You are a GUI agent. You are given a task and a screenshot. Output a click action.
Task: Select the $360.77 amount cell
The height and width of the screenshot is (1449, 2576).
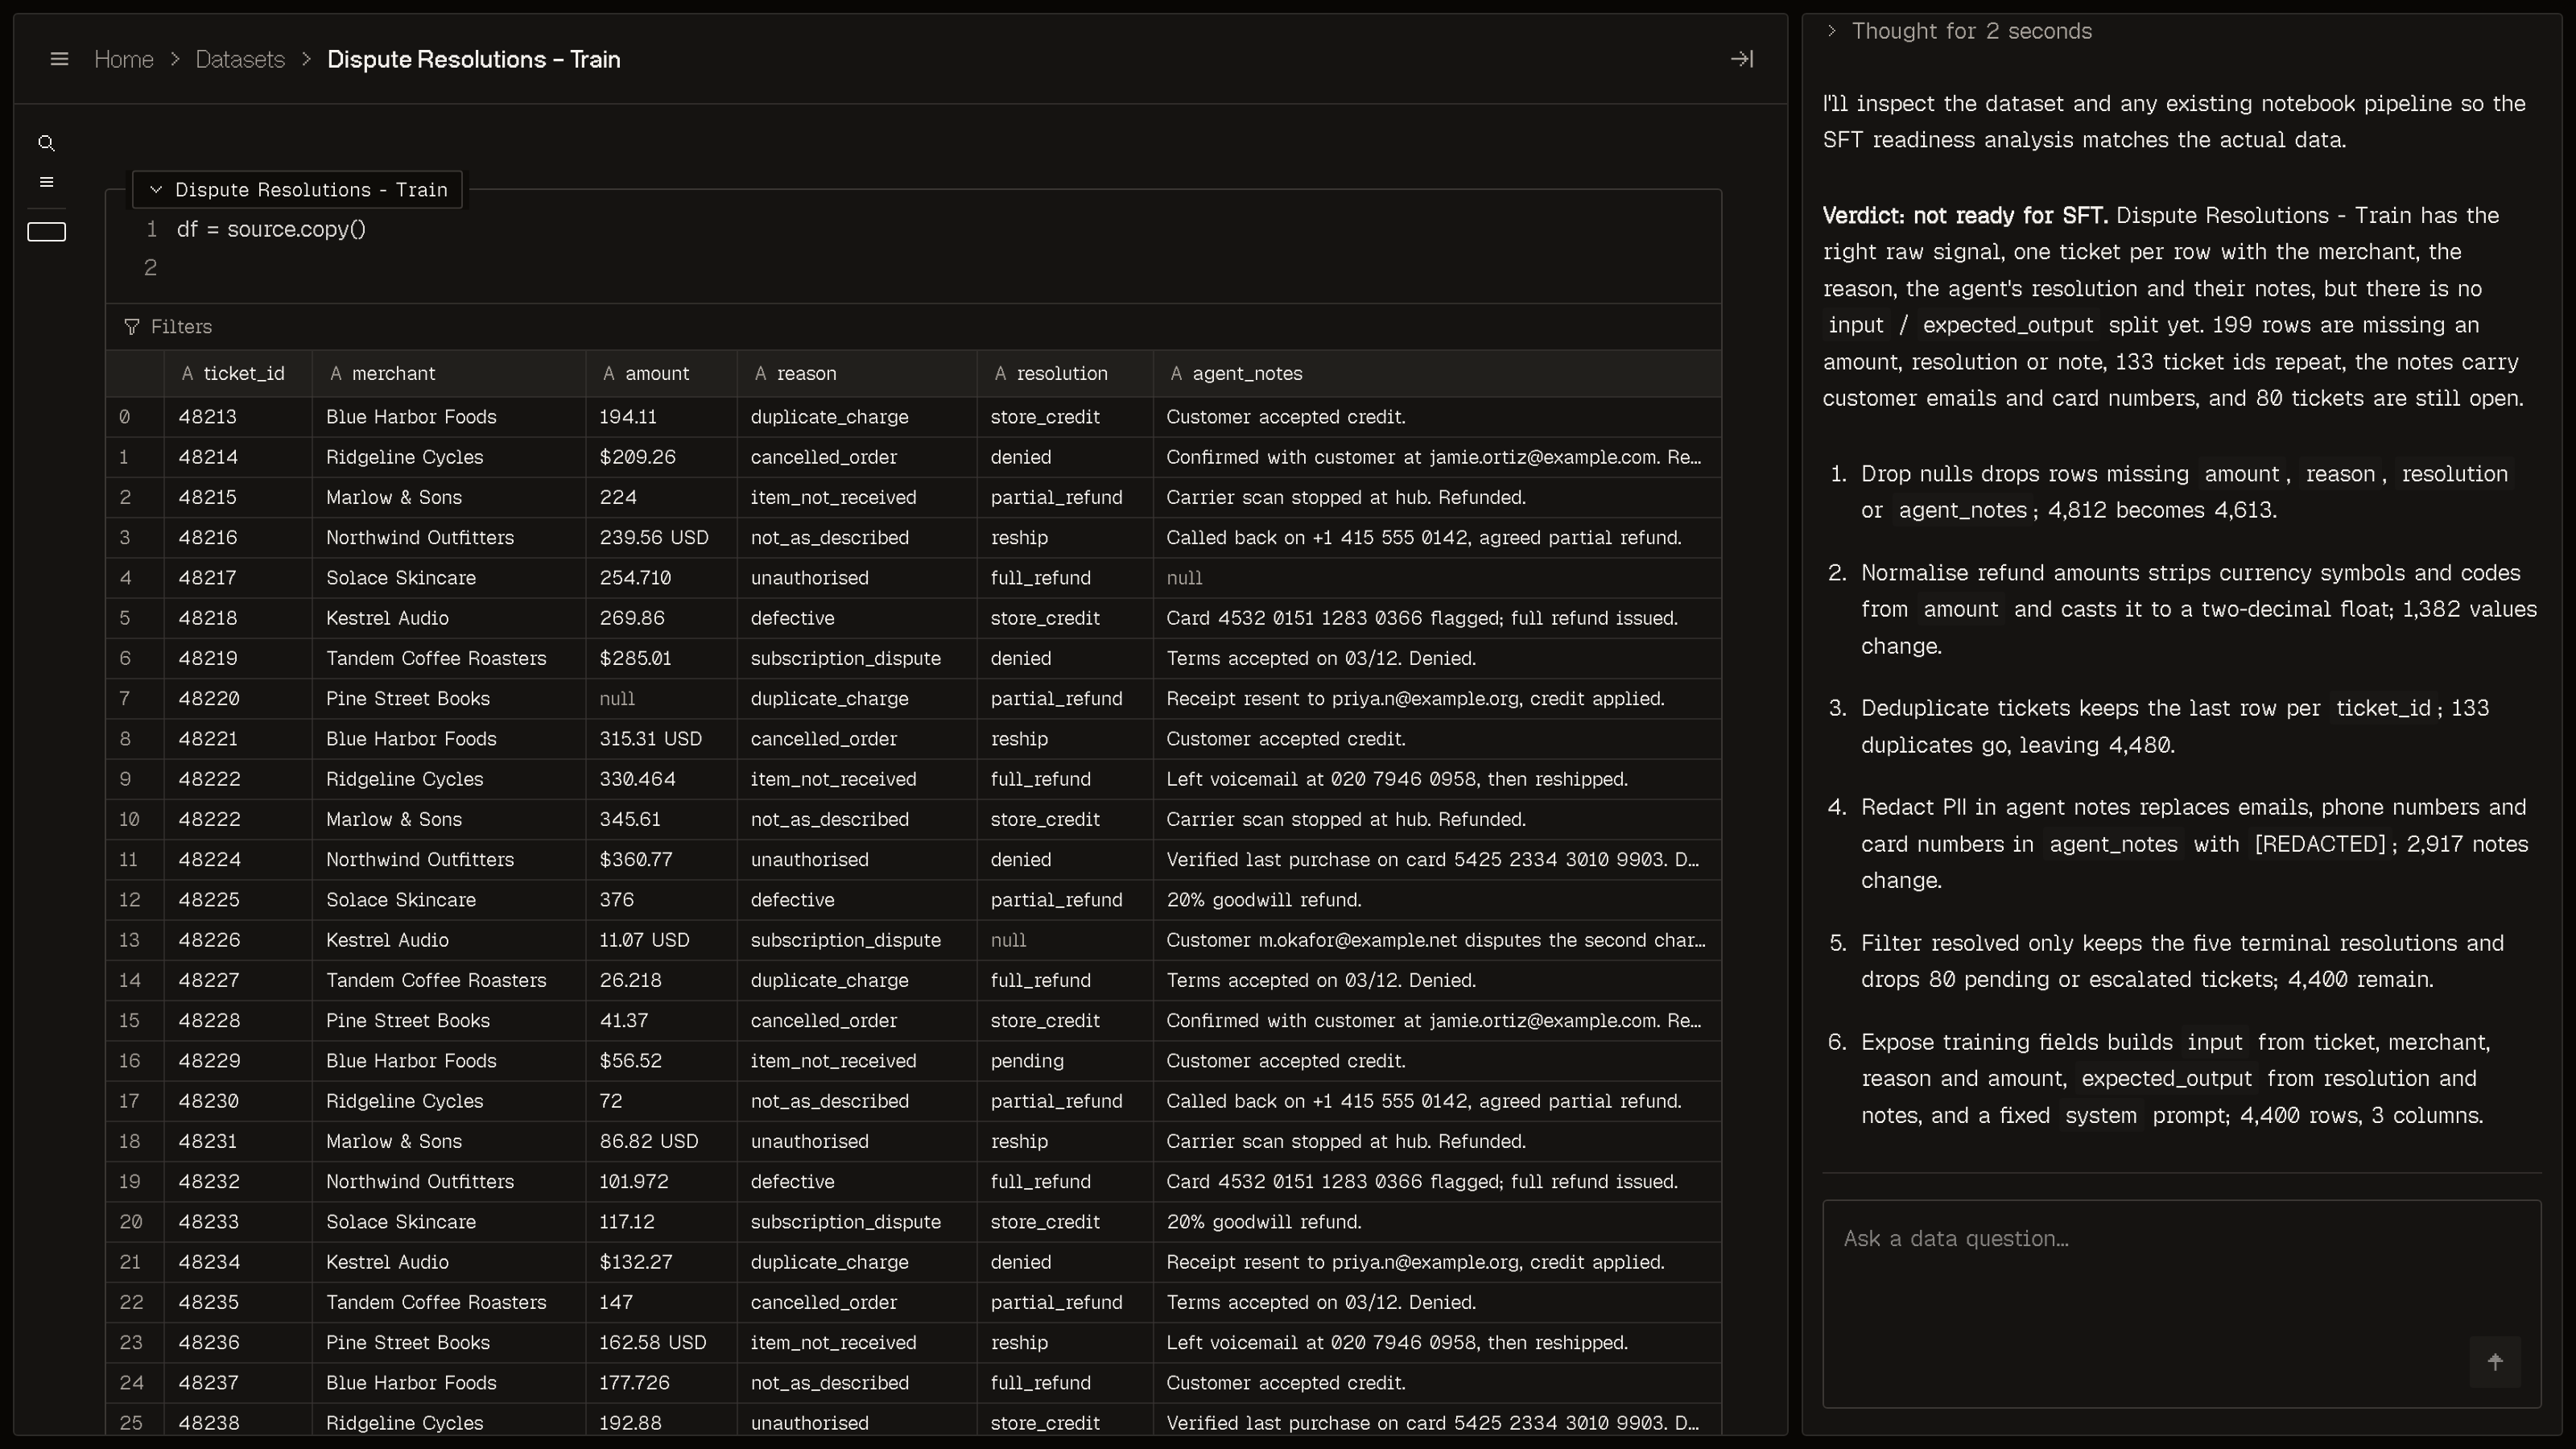tap(661, 860)
